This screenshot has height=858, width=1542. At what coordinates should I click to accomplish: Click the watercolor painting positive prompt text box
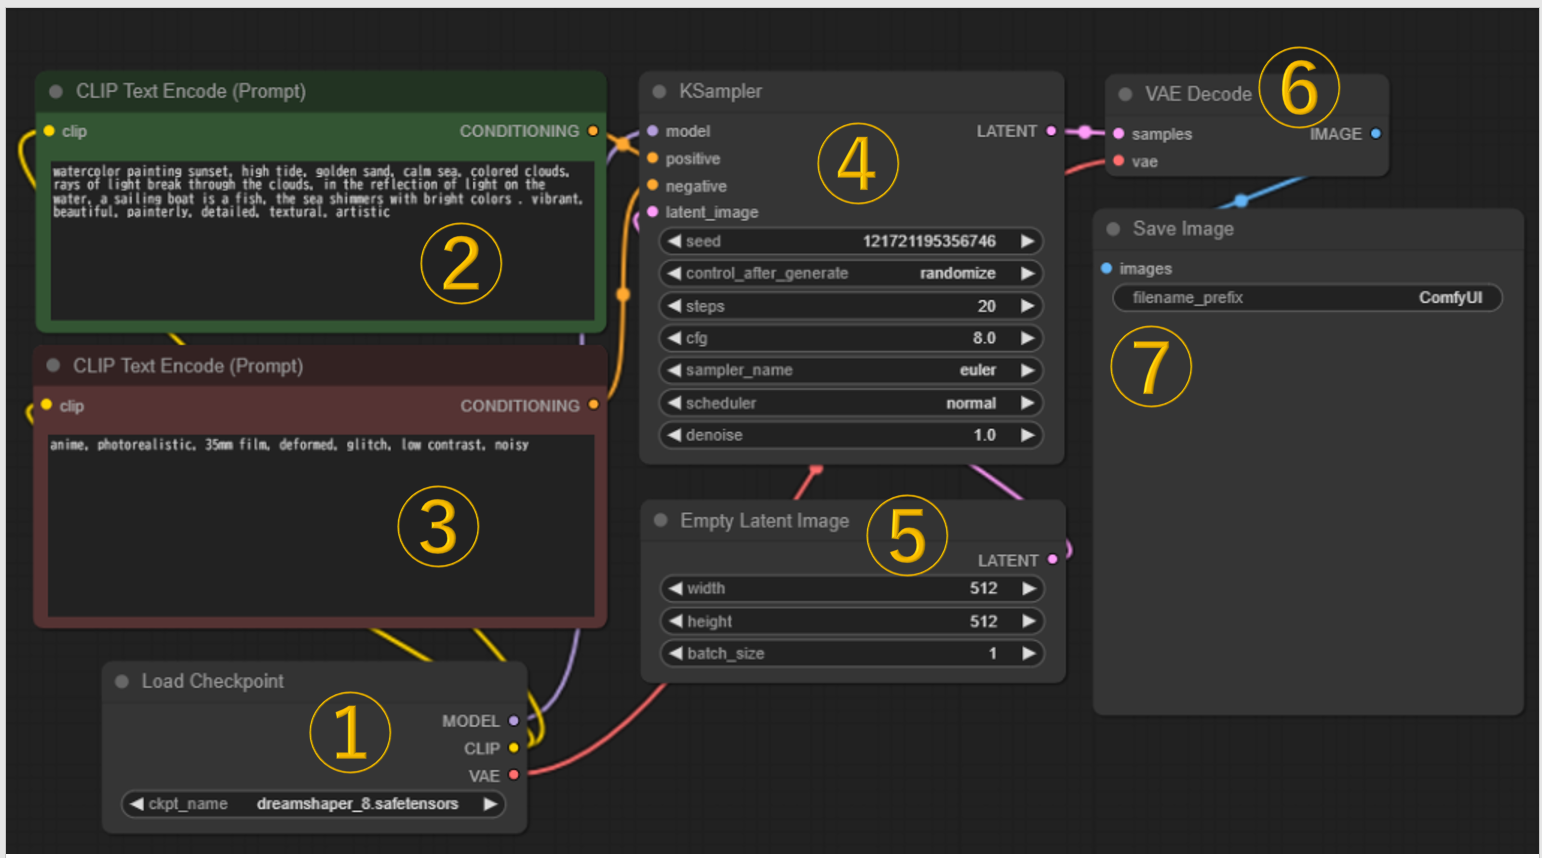click(x=320, y=240)
